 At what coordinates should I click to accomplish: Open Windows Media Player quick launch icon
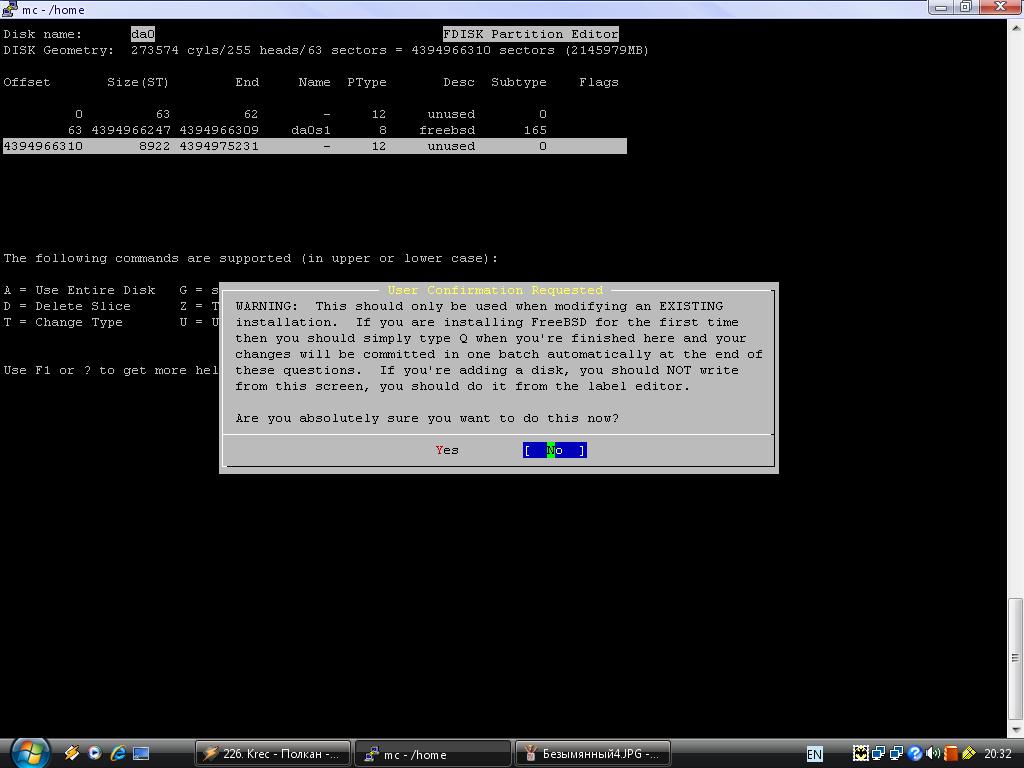[95, 753]
